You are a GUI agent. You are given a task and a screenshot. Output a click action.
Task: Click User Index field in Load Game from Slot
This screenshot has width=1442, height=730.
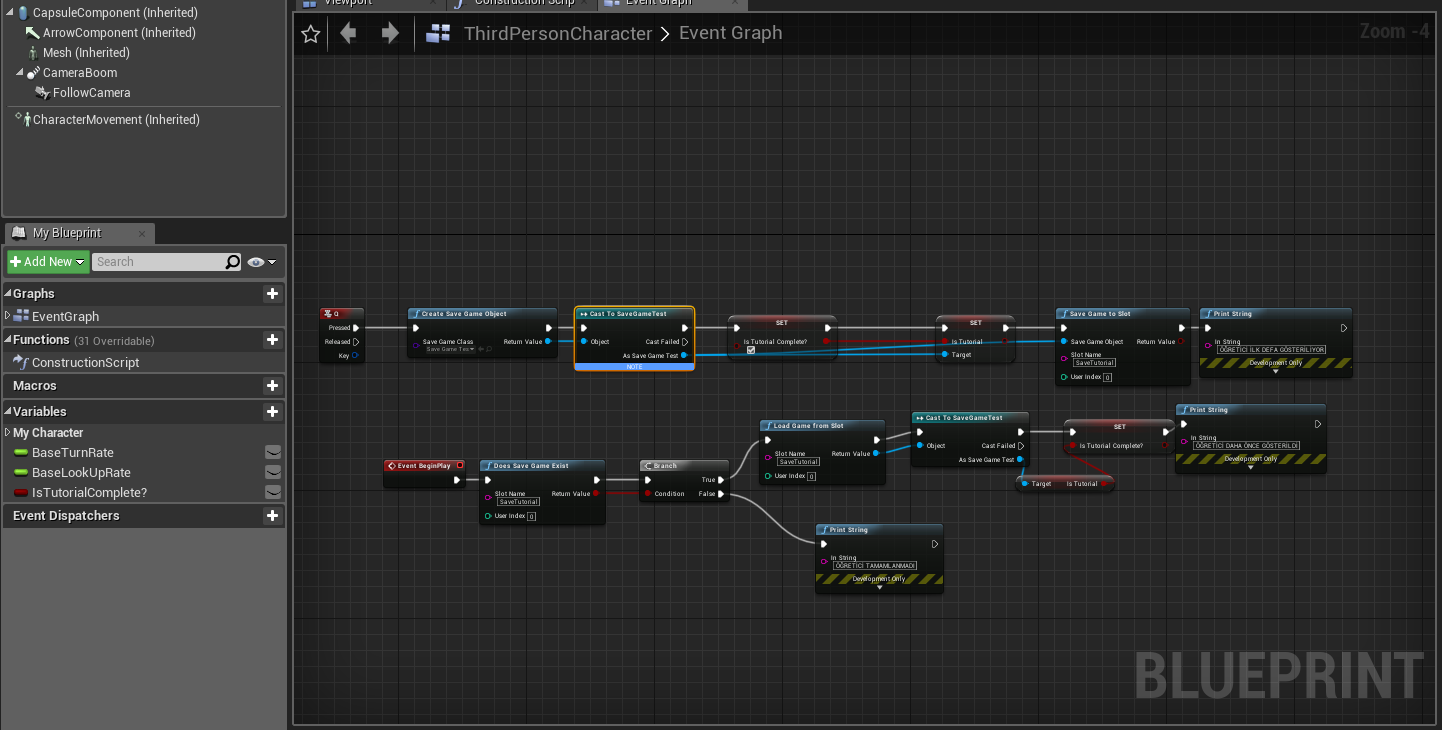coord(812,476)
